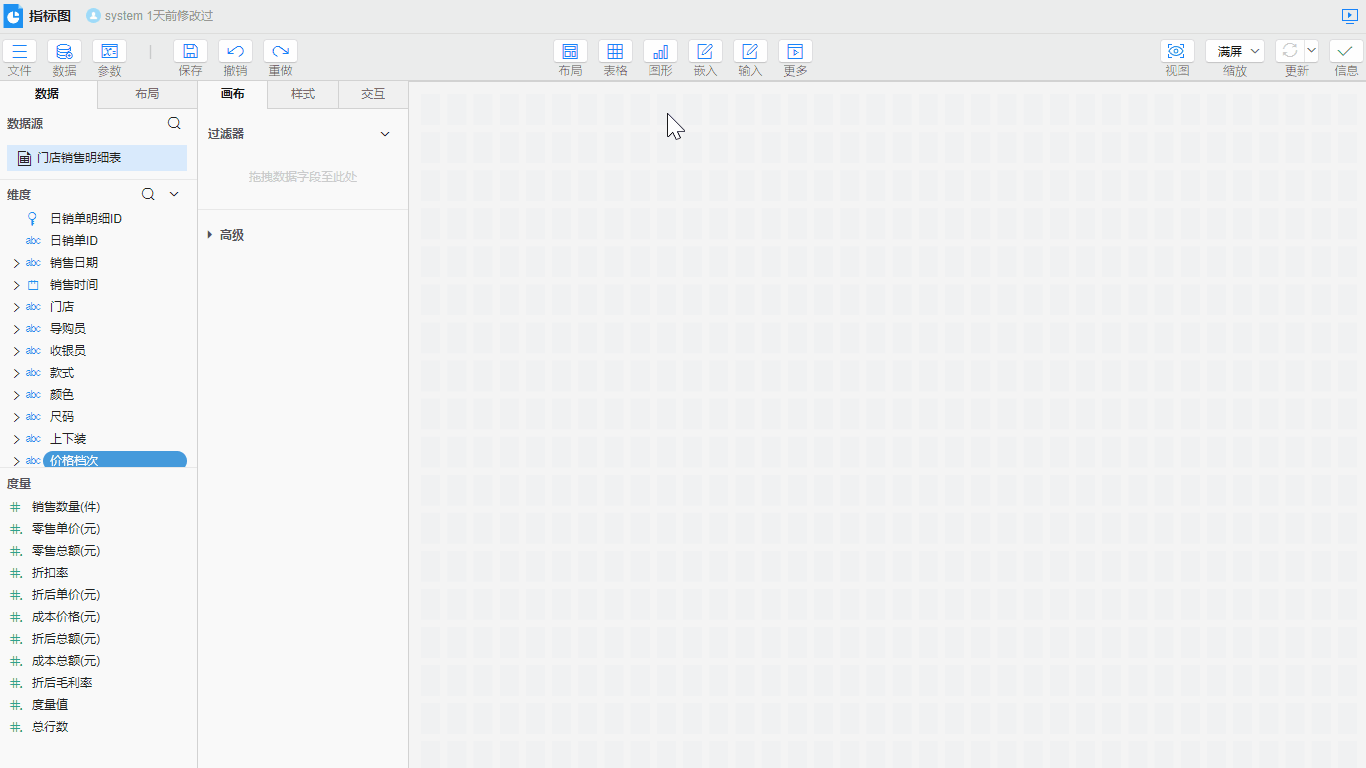This screenshot has height=768, width=1366.
Task: Search data sources with magnifier icon
Action: coord(174,124)
